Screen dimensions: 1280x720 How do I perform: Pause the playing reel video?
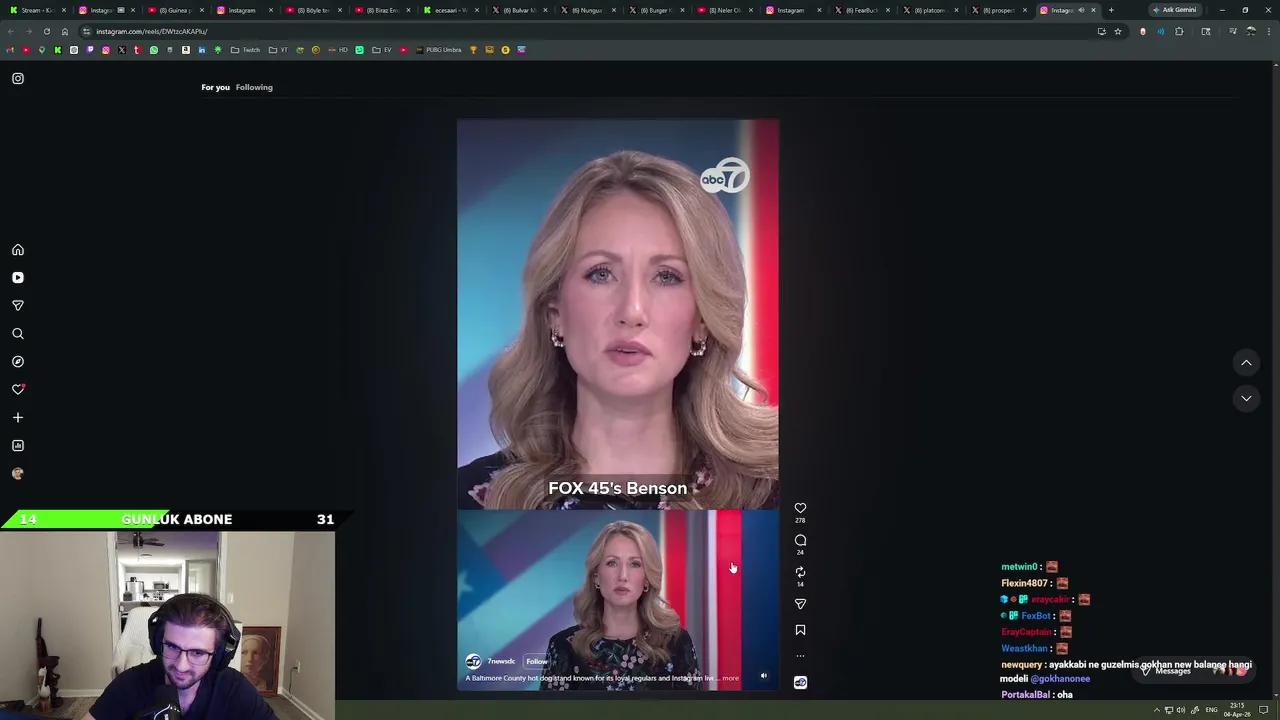(618, 405)
